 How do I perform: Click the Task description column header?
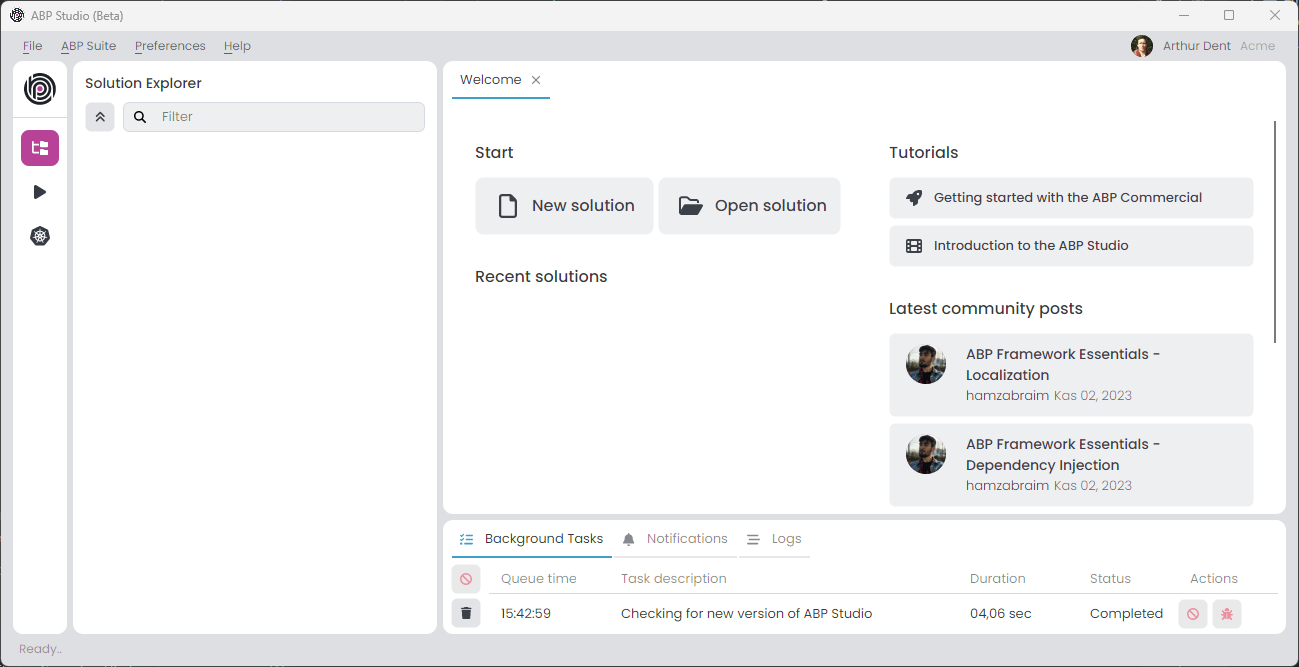[x=674, y=579]
